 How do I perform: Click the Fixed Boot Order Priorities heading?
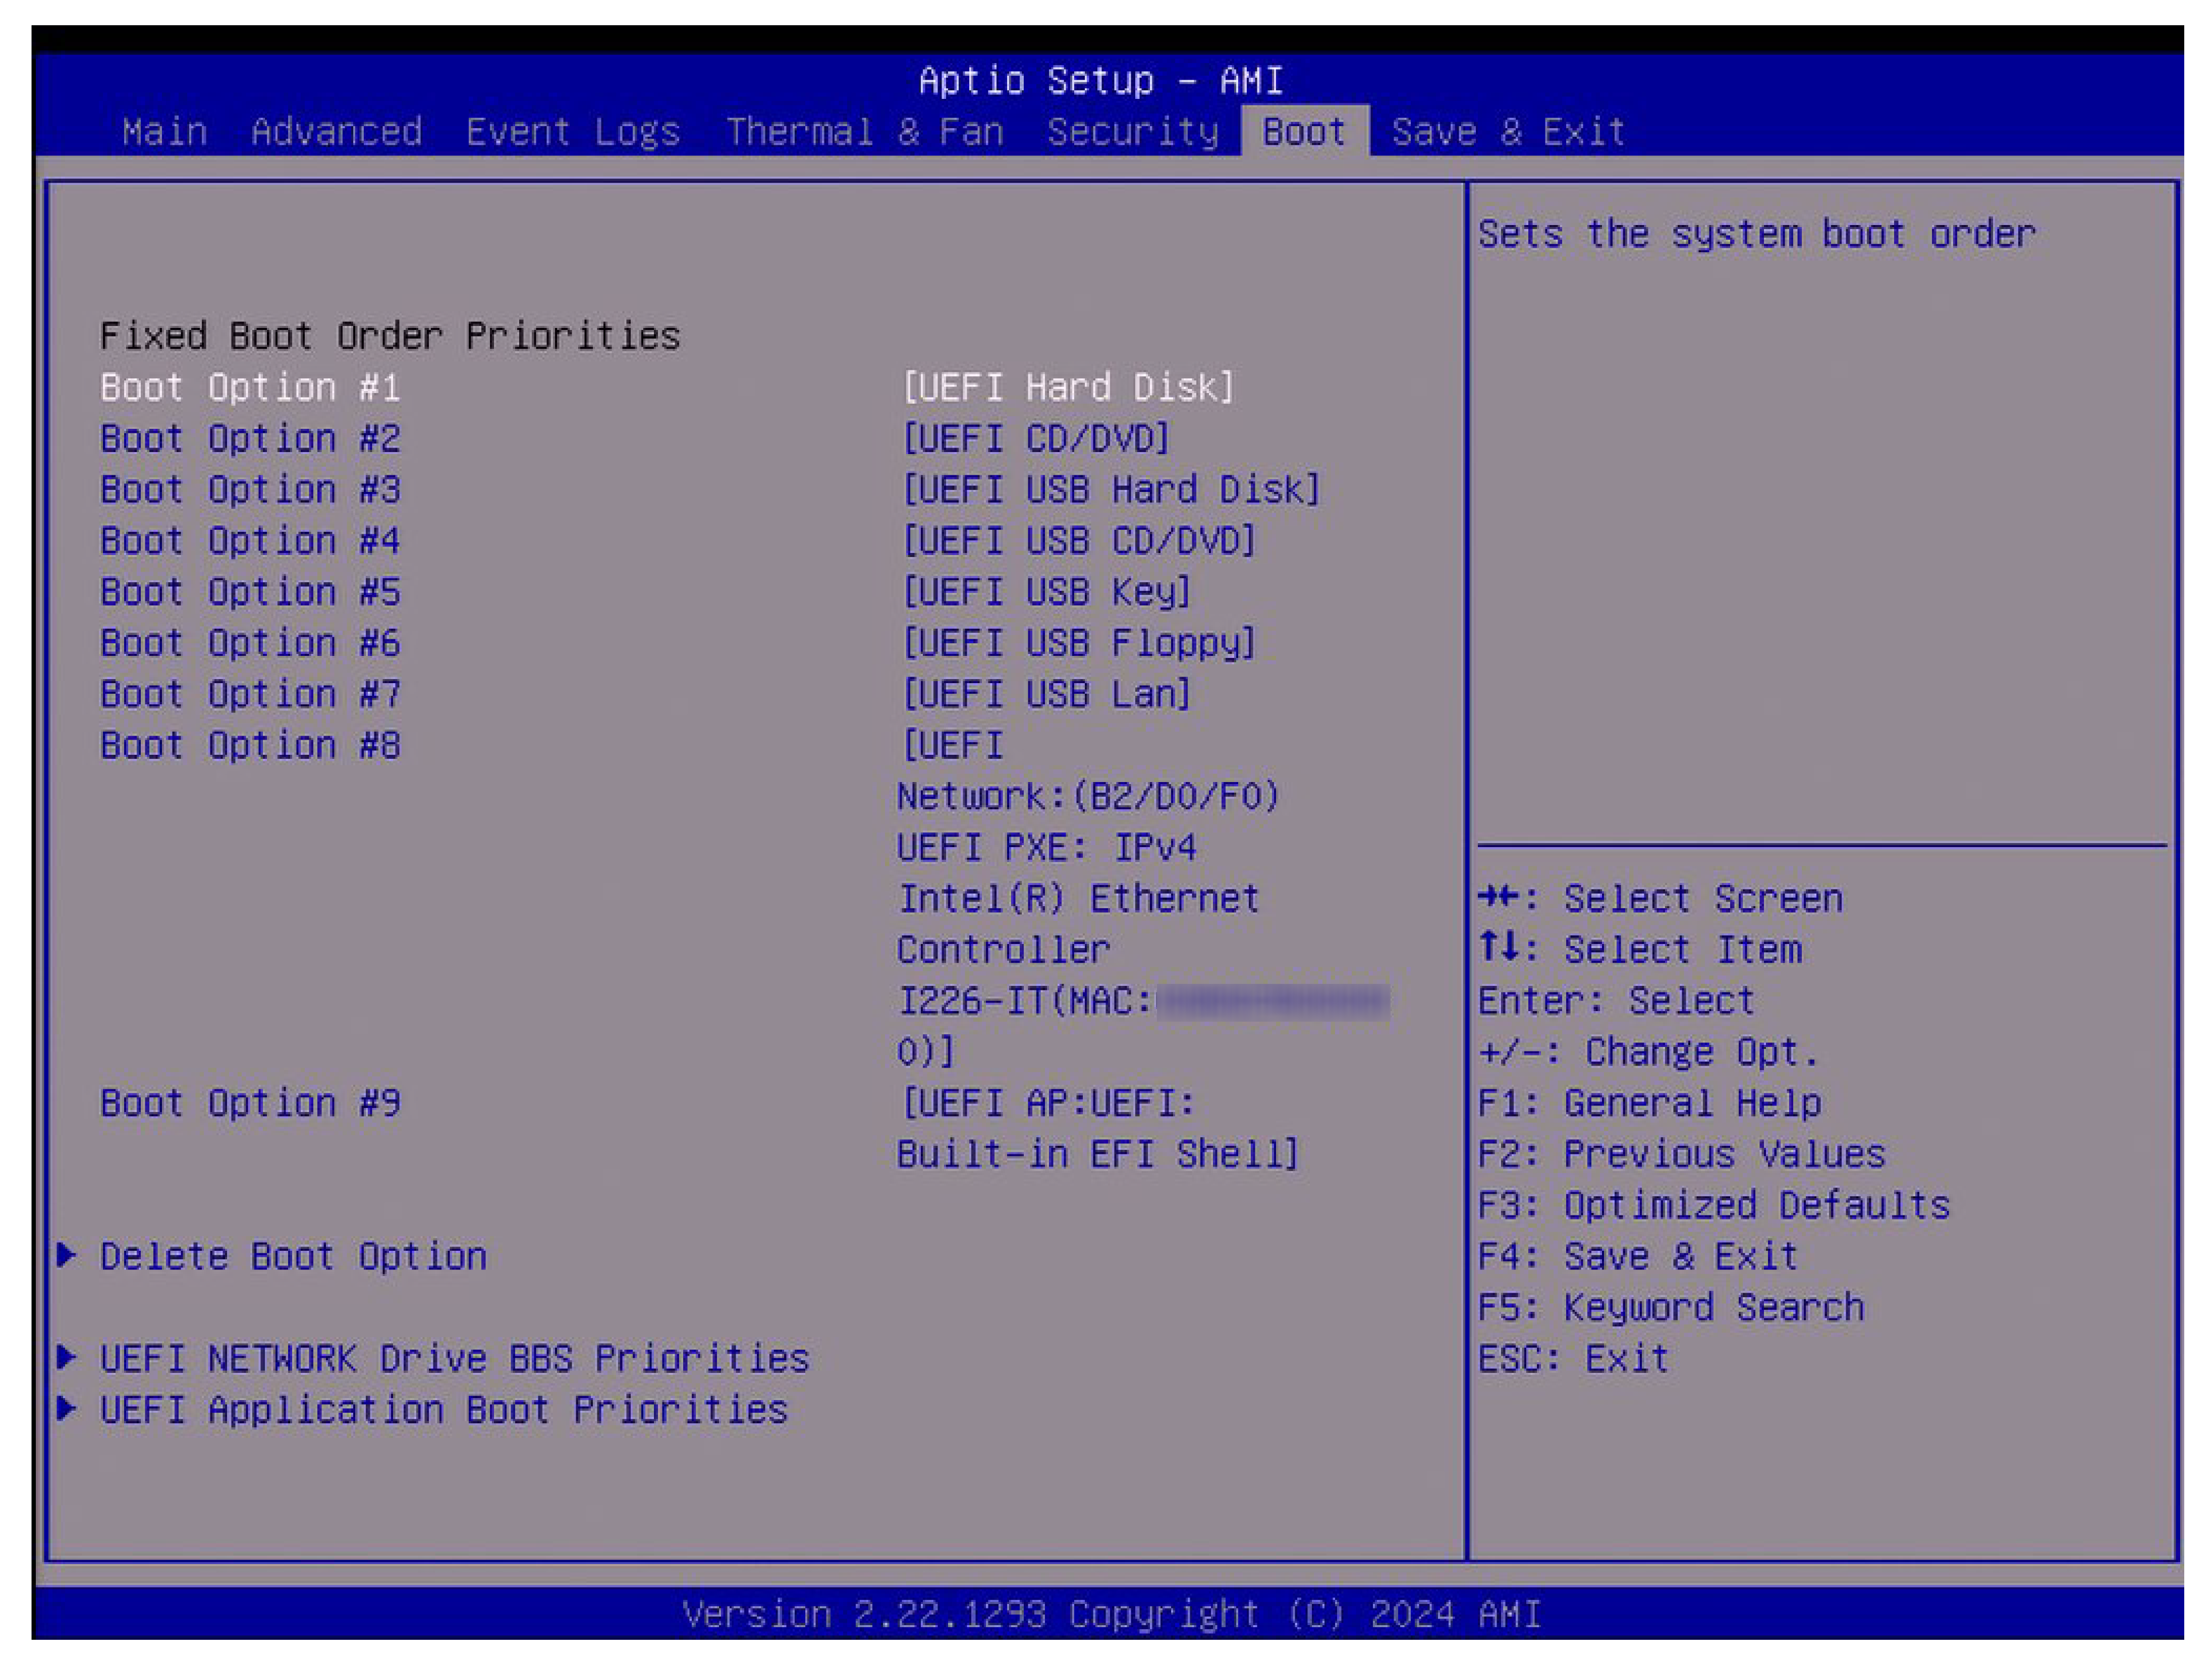[x=390, y=336]
